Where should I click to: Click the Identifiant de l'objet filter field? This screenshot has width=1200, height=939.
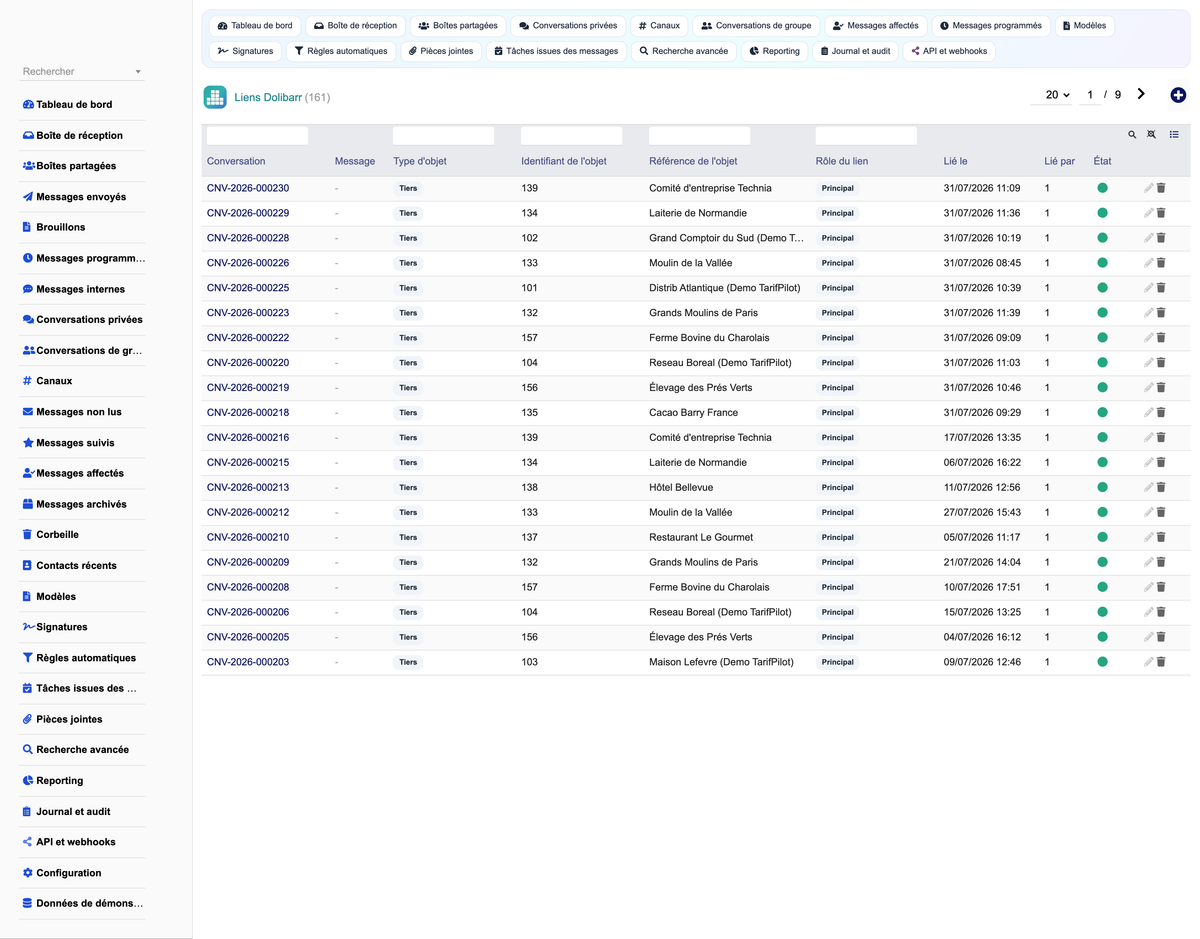[571, 135]
